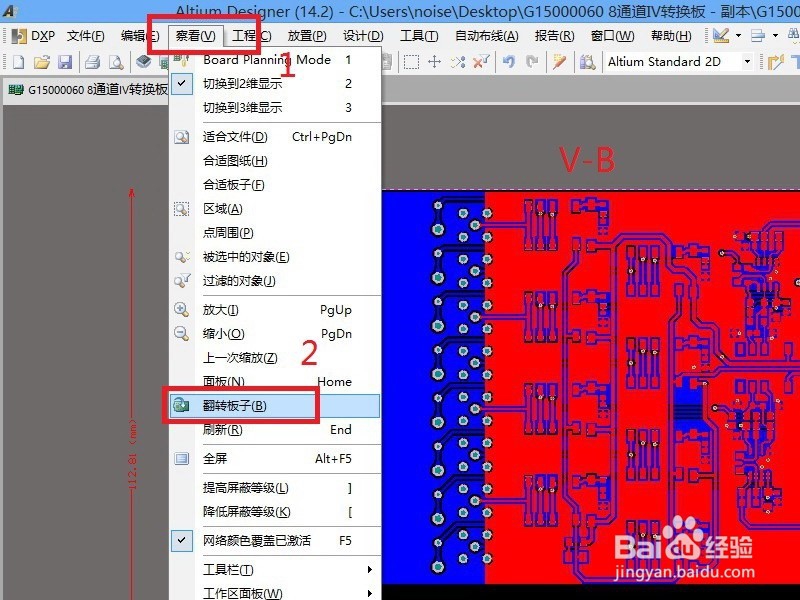Screen dimensions: 800x600
Task: Choose 切换到3维显示 menu entry
Action: (x=276, y=108)
